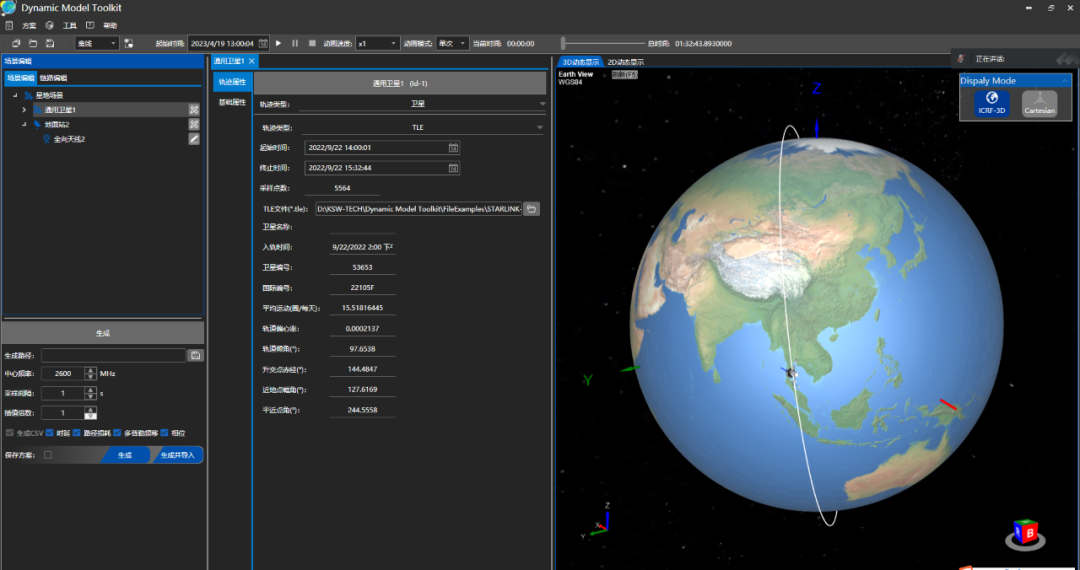Screen dimensions: 1080x570
Task: Collapse the Dispaly Mode panel
Action: coord(1064,81)
